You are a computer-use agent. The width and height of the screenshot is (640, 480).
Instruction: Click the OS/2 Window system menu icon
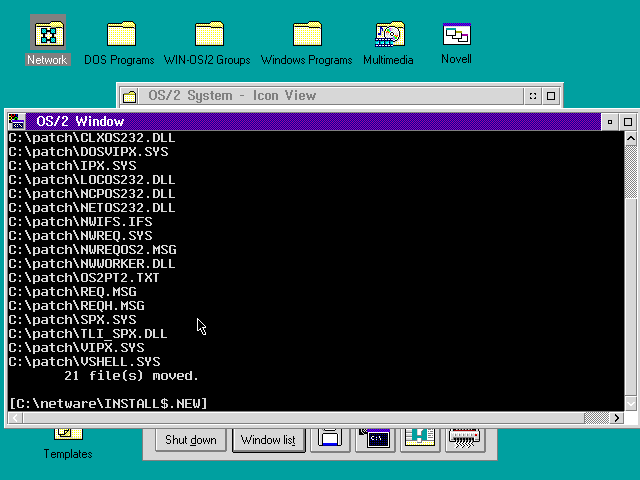pos(17,122)
